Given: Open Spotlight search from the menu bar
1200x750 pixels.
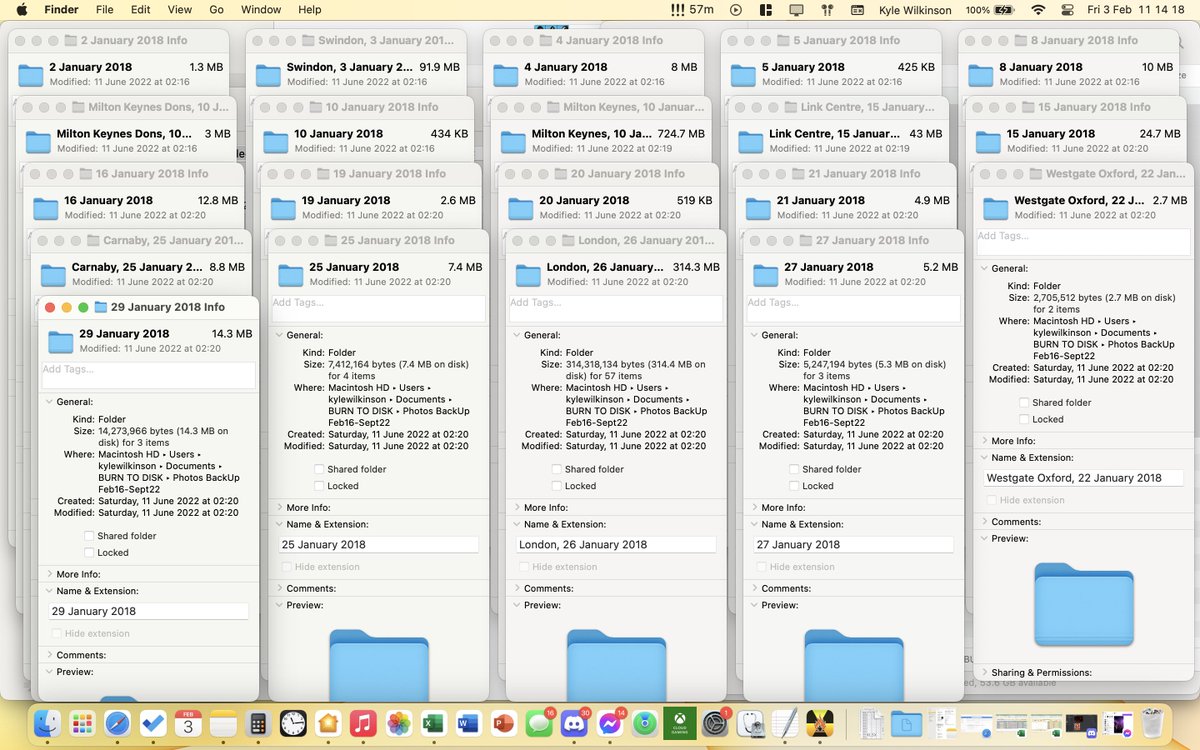Looking at the screenshot, I should pos(1067,10).
